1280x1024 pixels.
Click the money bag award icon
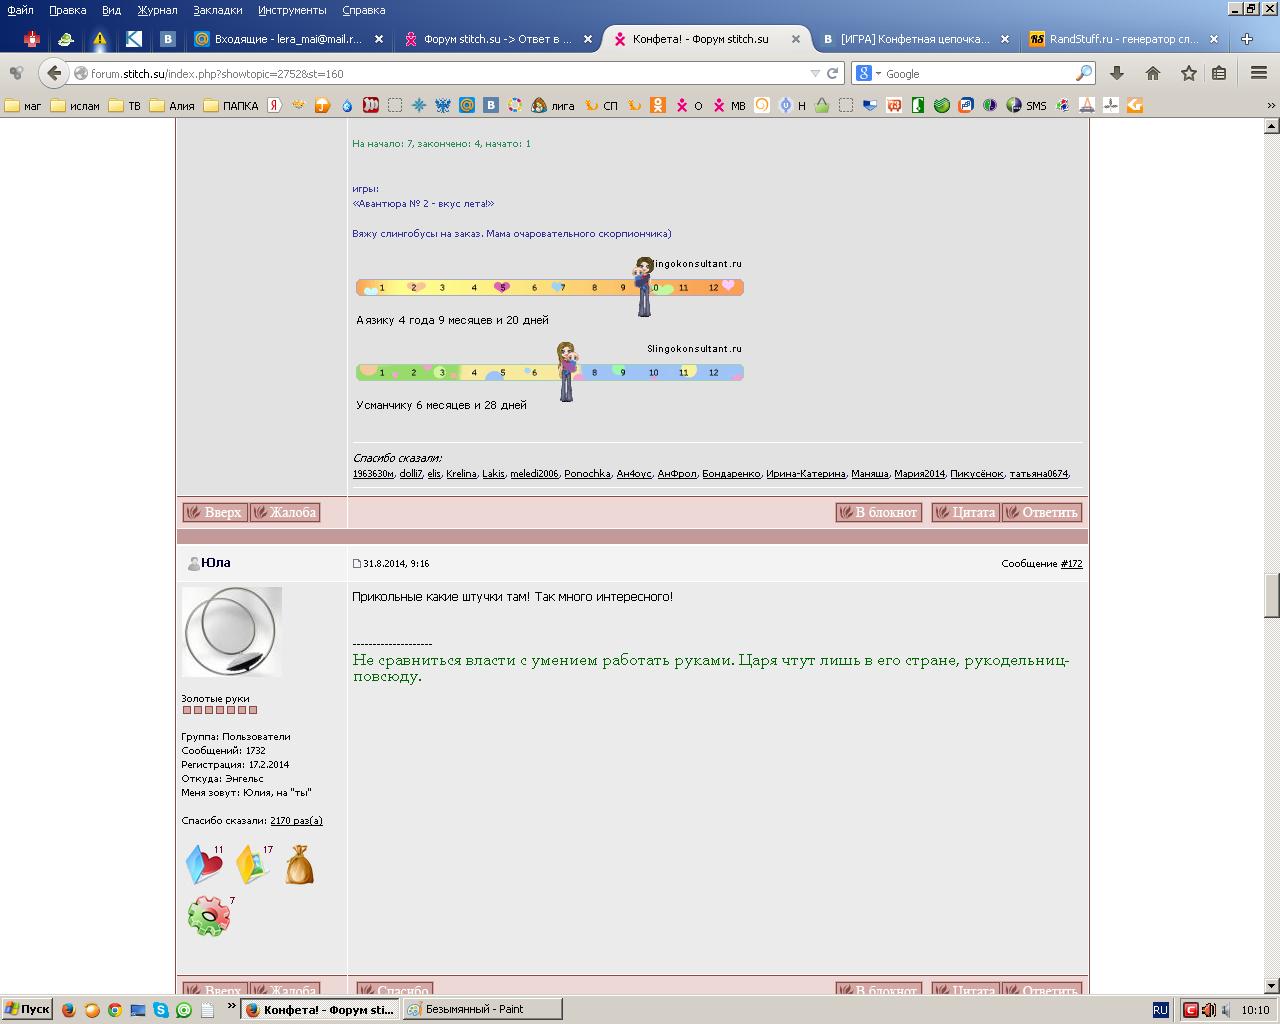coord(299,865)
